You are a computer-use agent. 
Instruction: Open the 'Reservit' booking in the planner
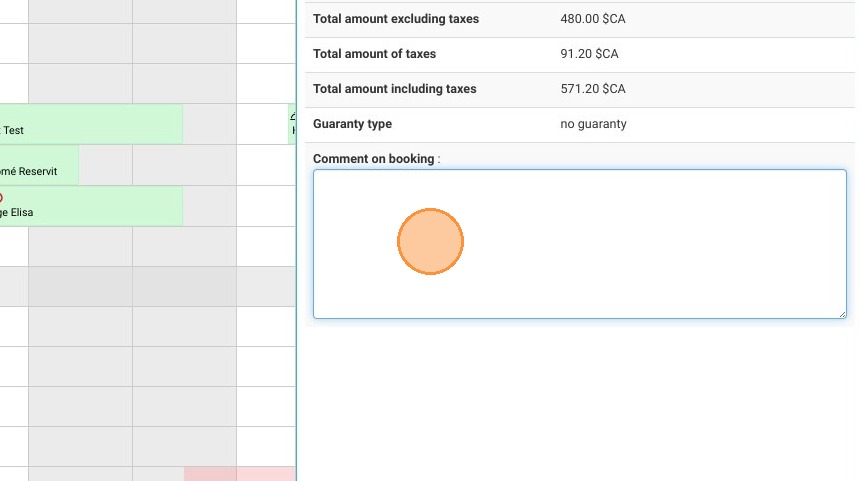pyautogui.click(x=39, y=165)
